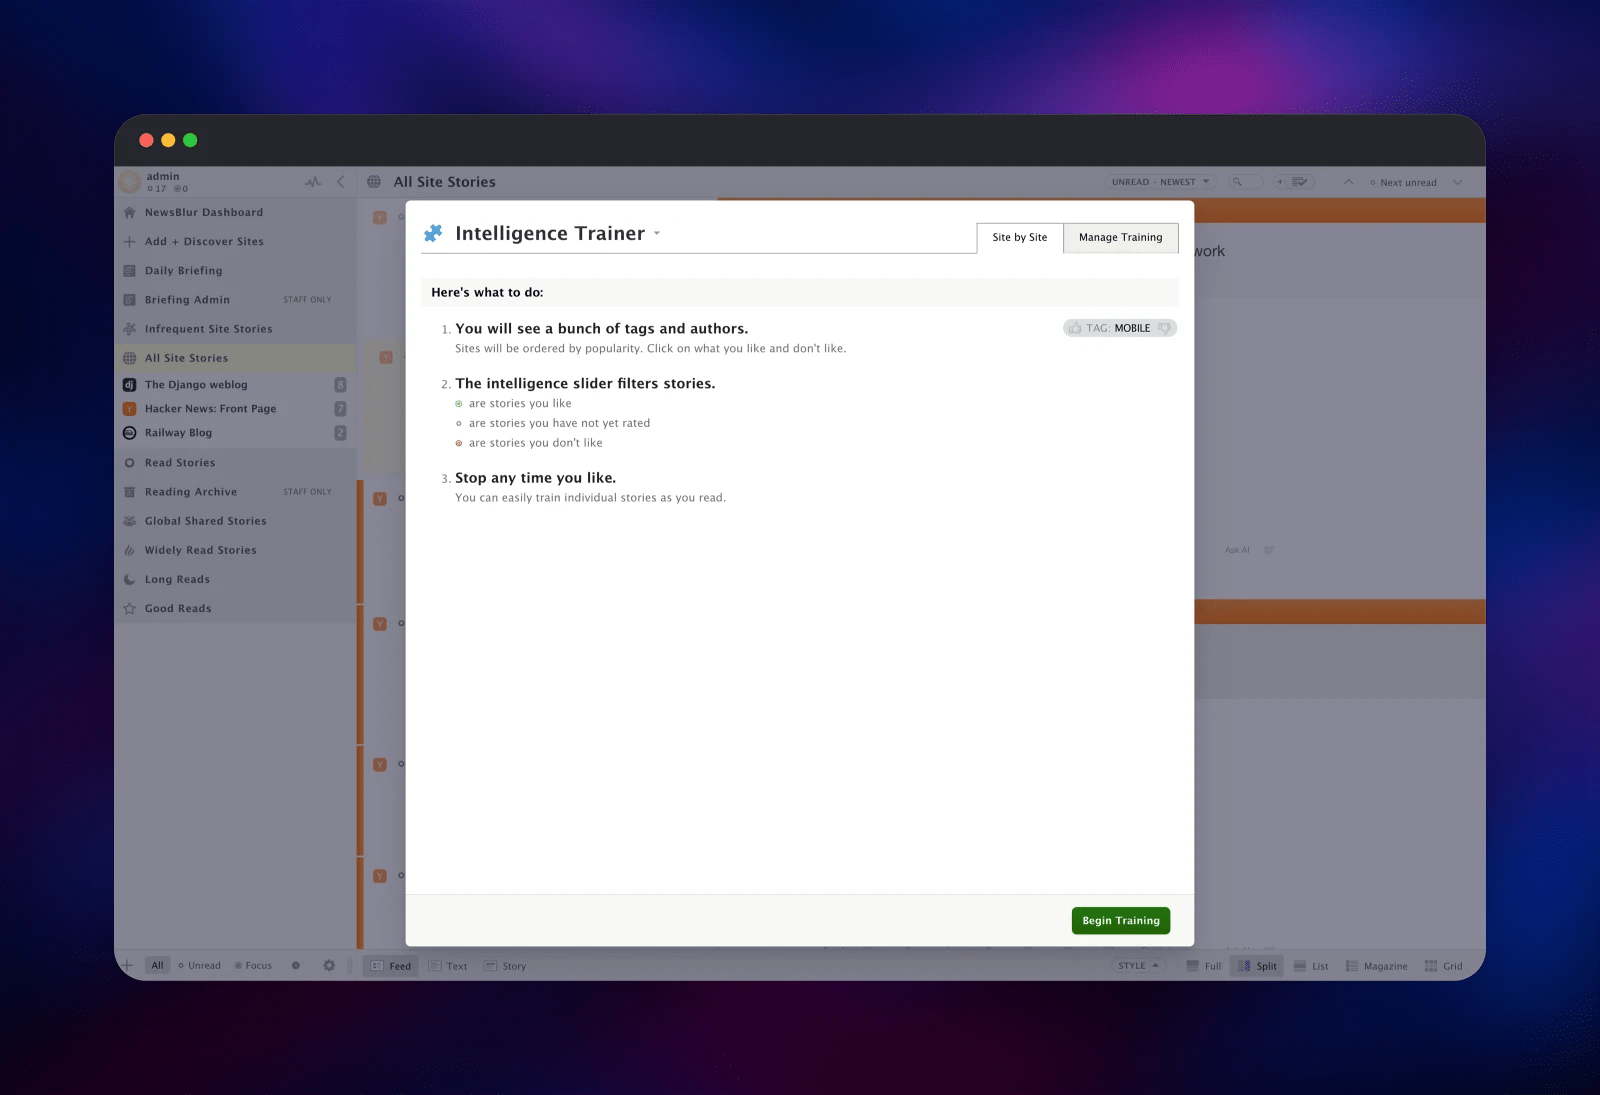Viewport: 1600px width, 1095px height.
Task: Select the All filter in bottom bar
Action: 157,965
